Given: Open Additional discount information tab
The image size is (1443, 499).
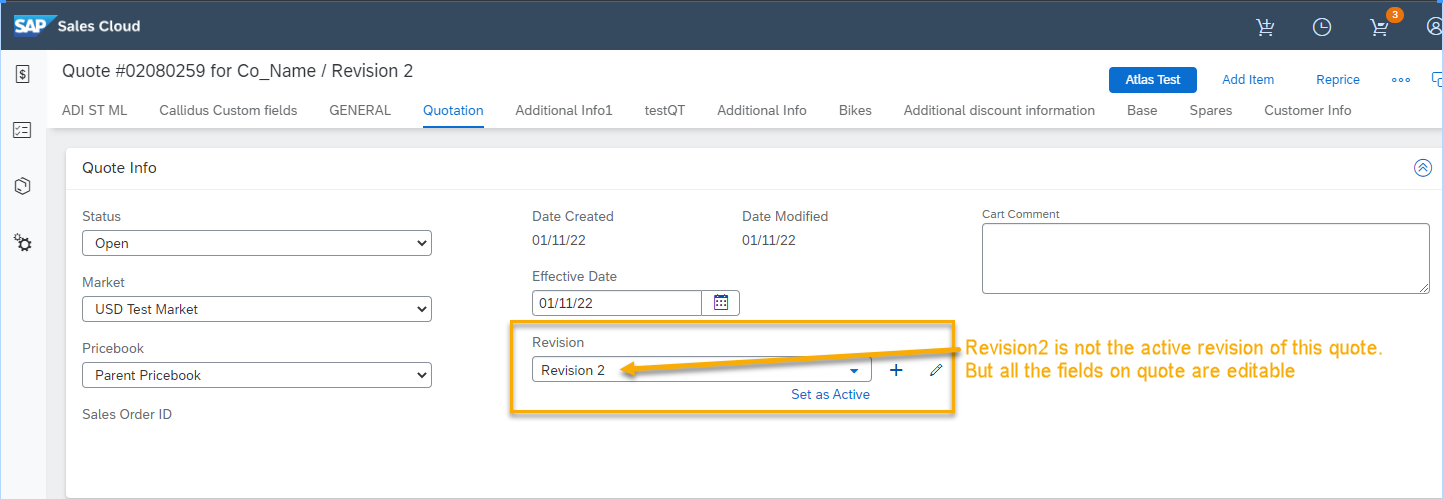Looking at the screenshot, I should pyautogui.click(x=999, y=110).
